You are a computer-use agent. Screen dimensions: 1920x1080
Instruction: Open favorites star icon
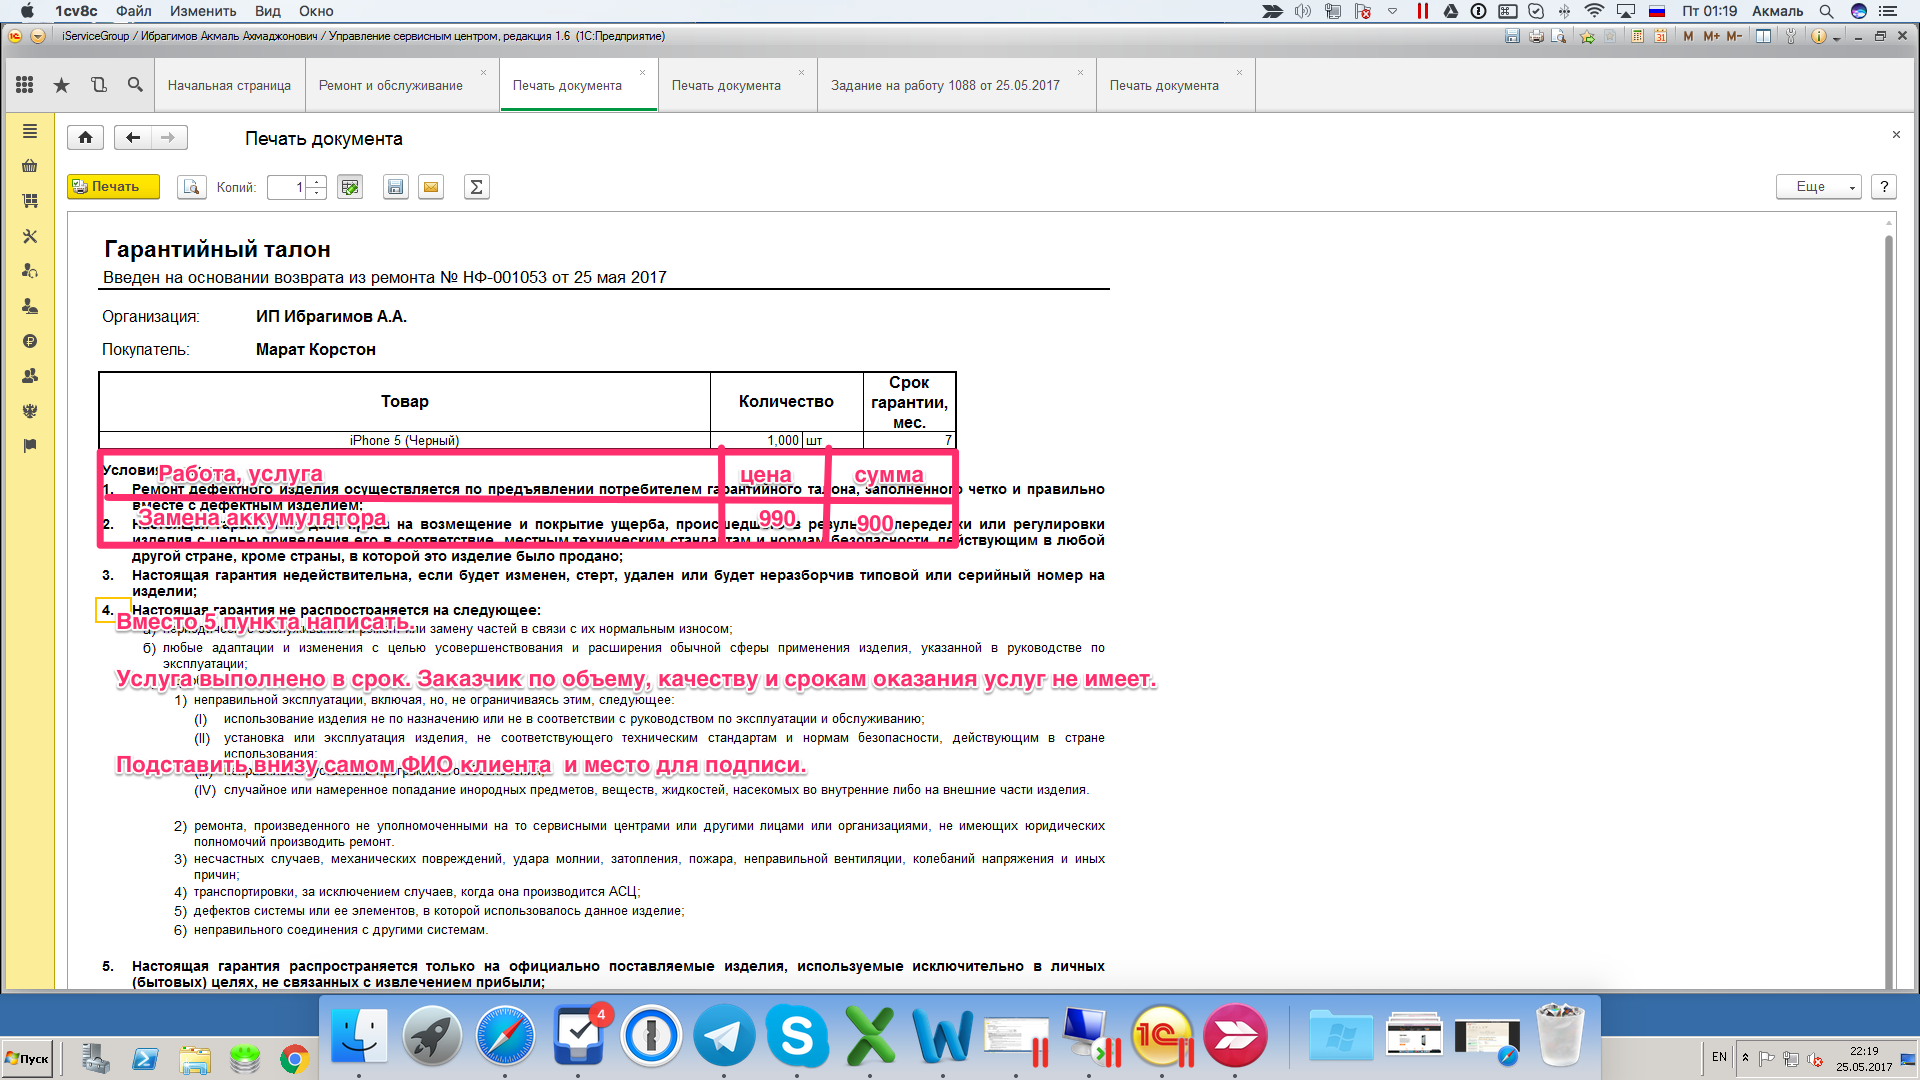click(x=62, y=85)
